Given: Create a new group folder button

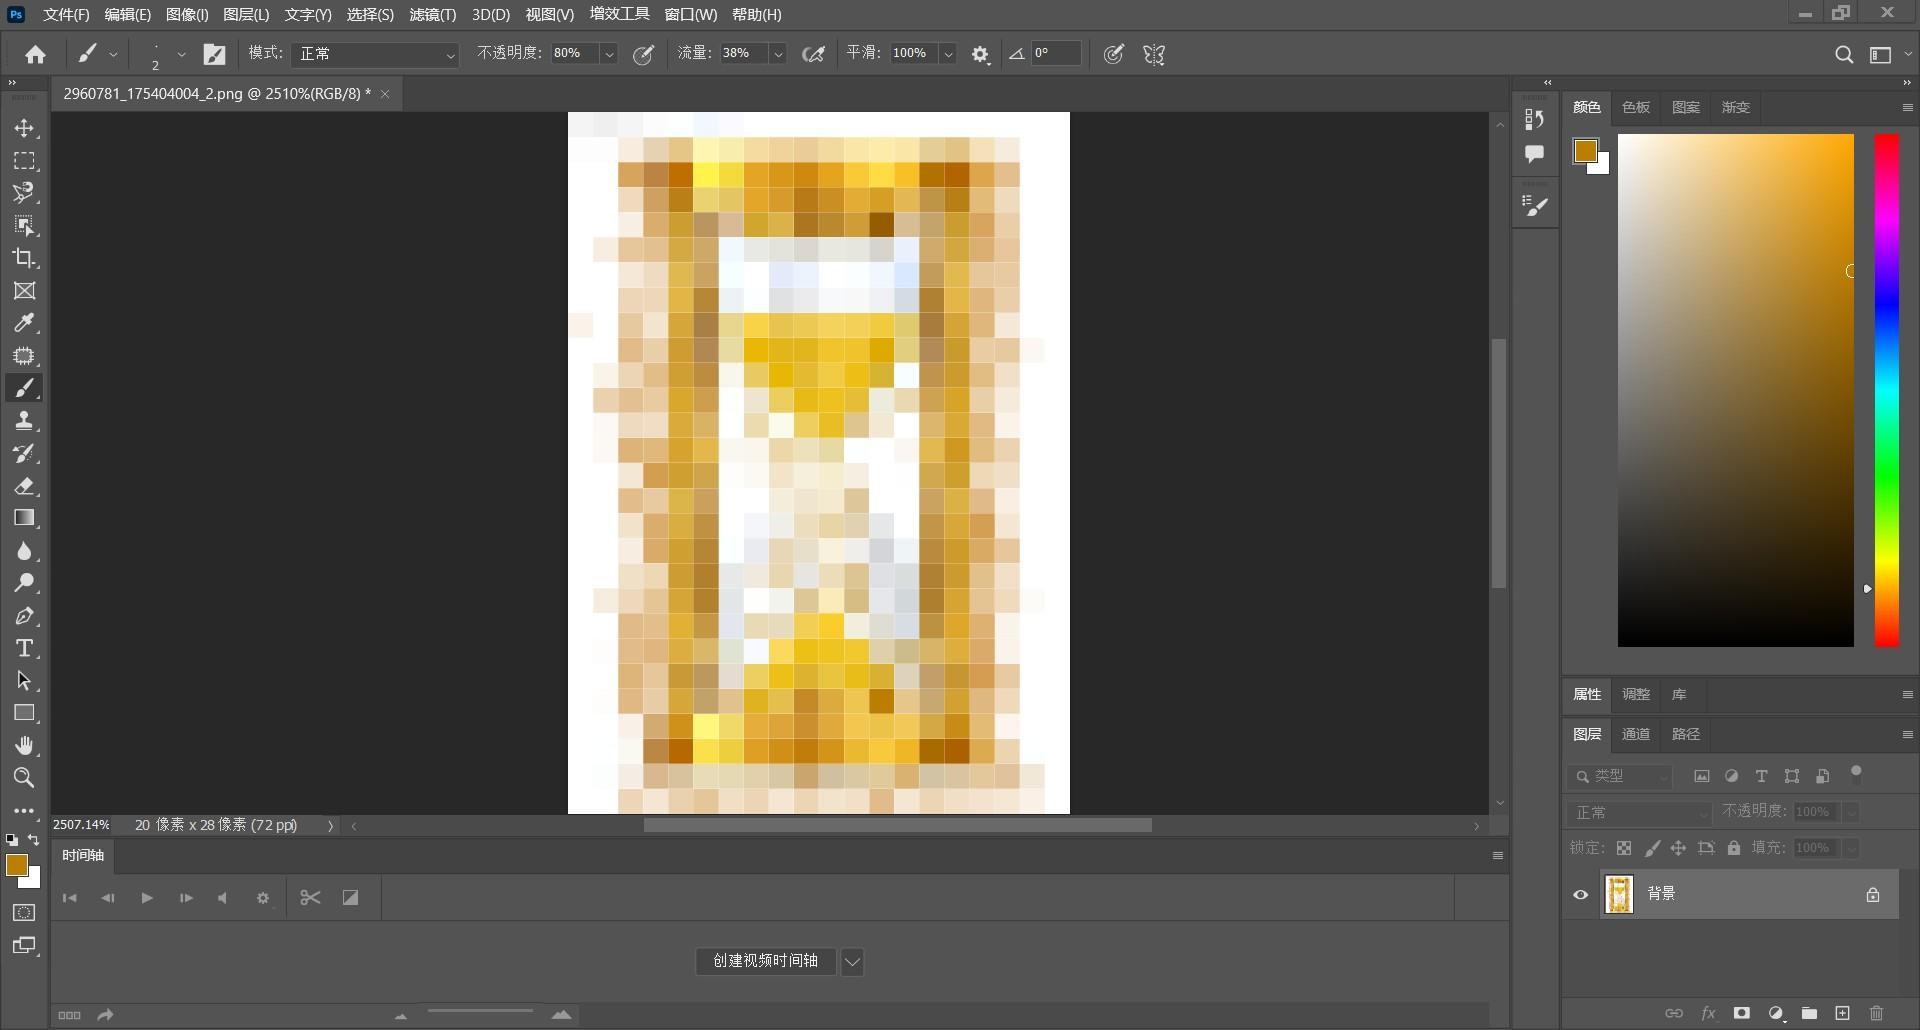Looking at the screenshot, I should point(1809,1013).
